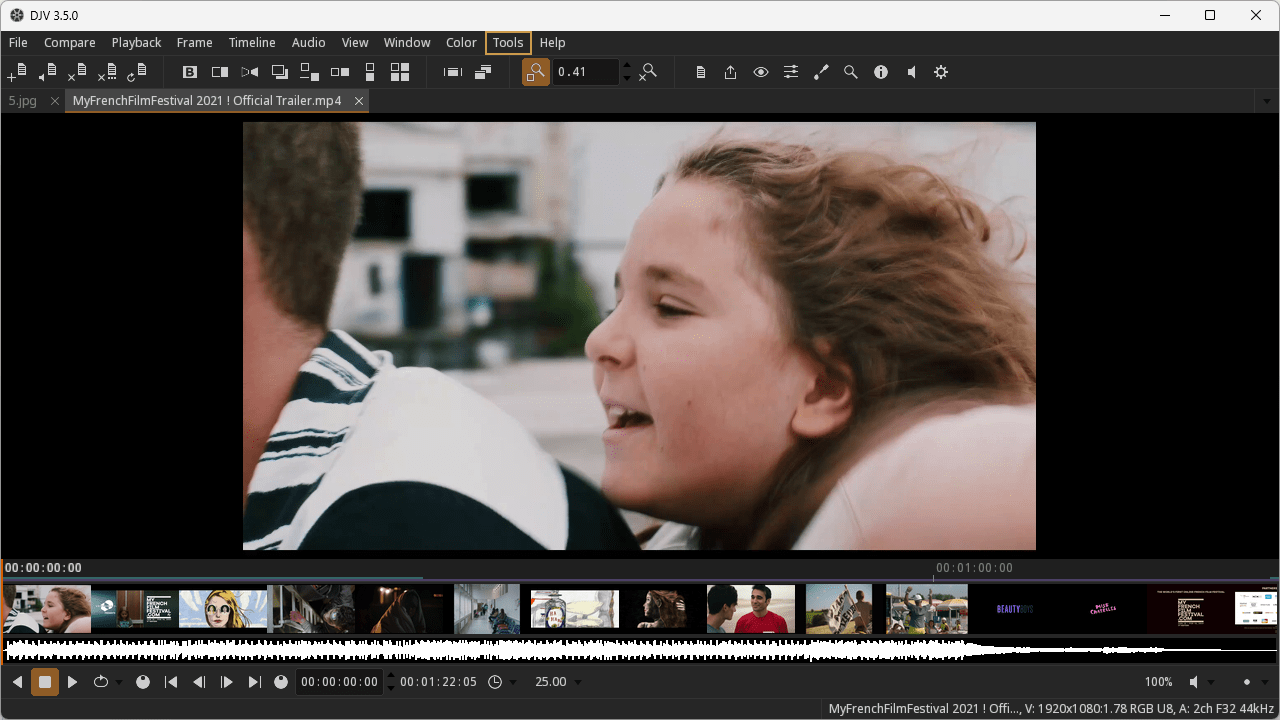The height and width of the screenshot is (720, 1280).
Task: Reload the current file using the toolbar icon
Action: coord(137,72)
